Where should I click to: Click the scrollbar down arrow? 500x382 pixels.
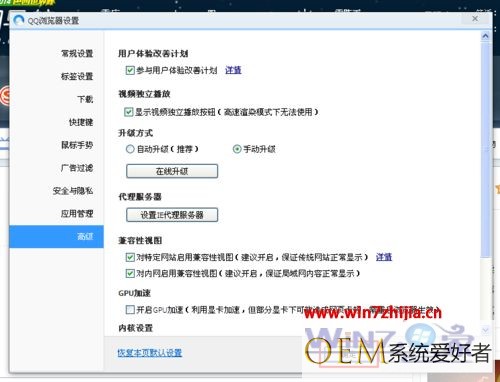point(485,330)
